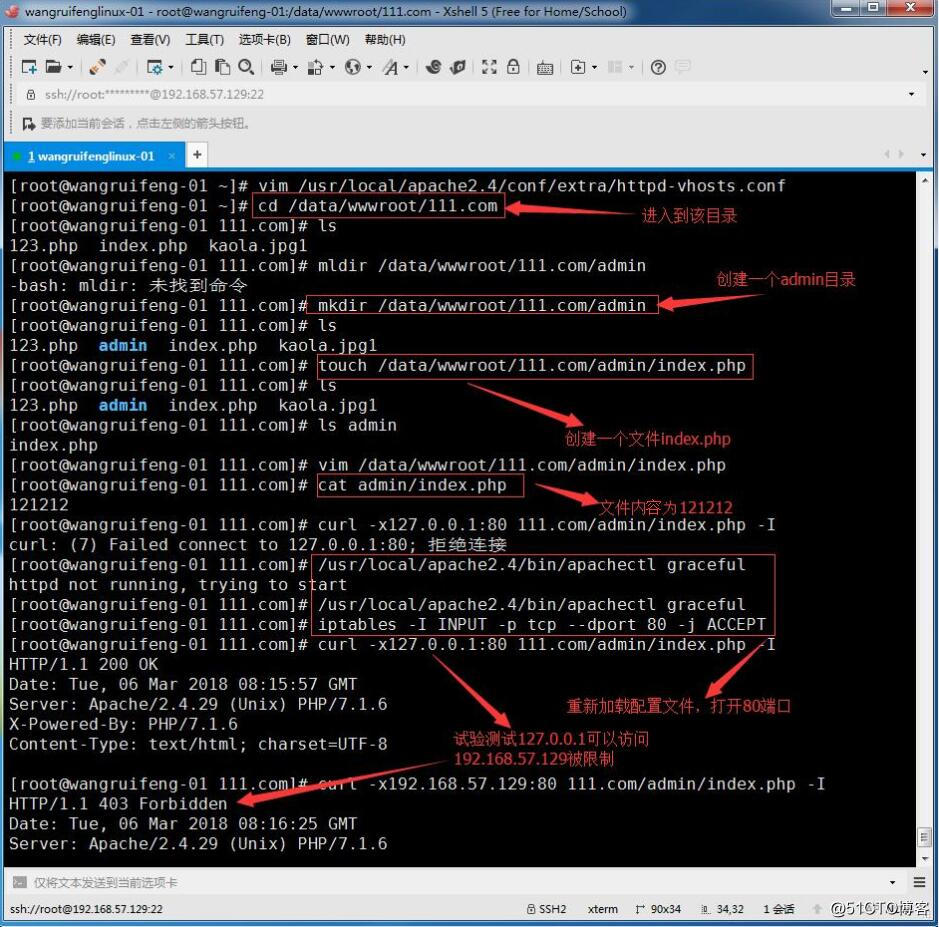Open the 选项卡(B) menu
This screenshot has height=927, width=939.
[265, 40]
